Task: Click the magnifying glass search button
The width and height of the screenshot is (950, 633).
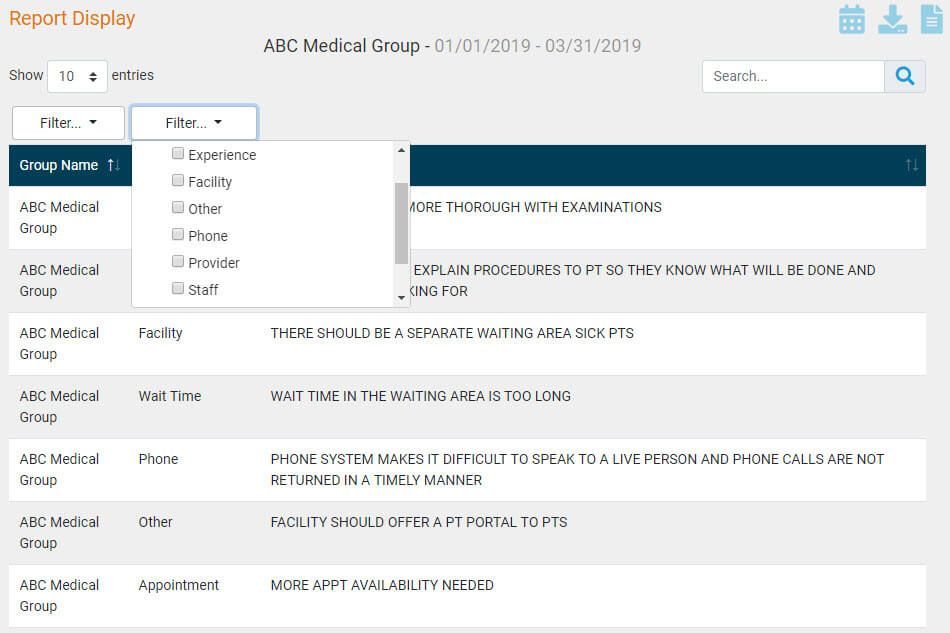Action: click(905, 76)
